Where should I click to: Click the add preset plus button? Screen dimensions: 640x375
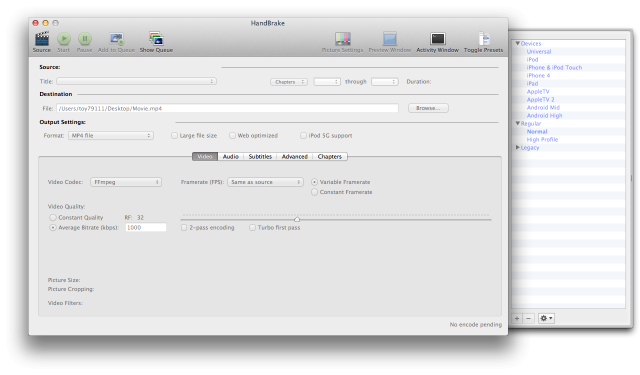click(517, 318)
